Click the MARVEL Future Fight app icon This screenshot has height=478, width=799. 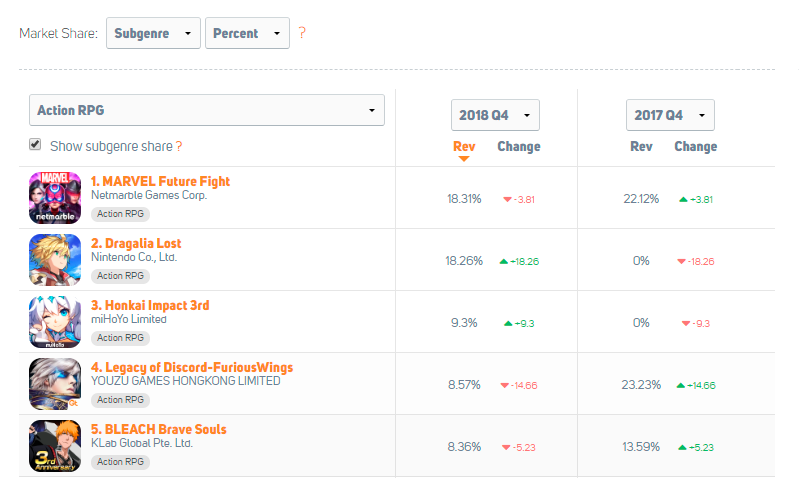pyautogui.click(x=55, y=198)
